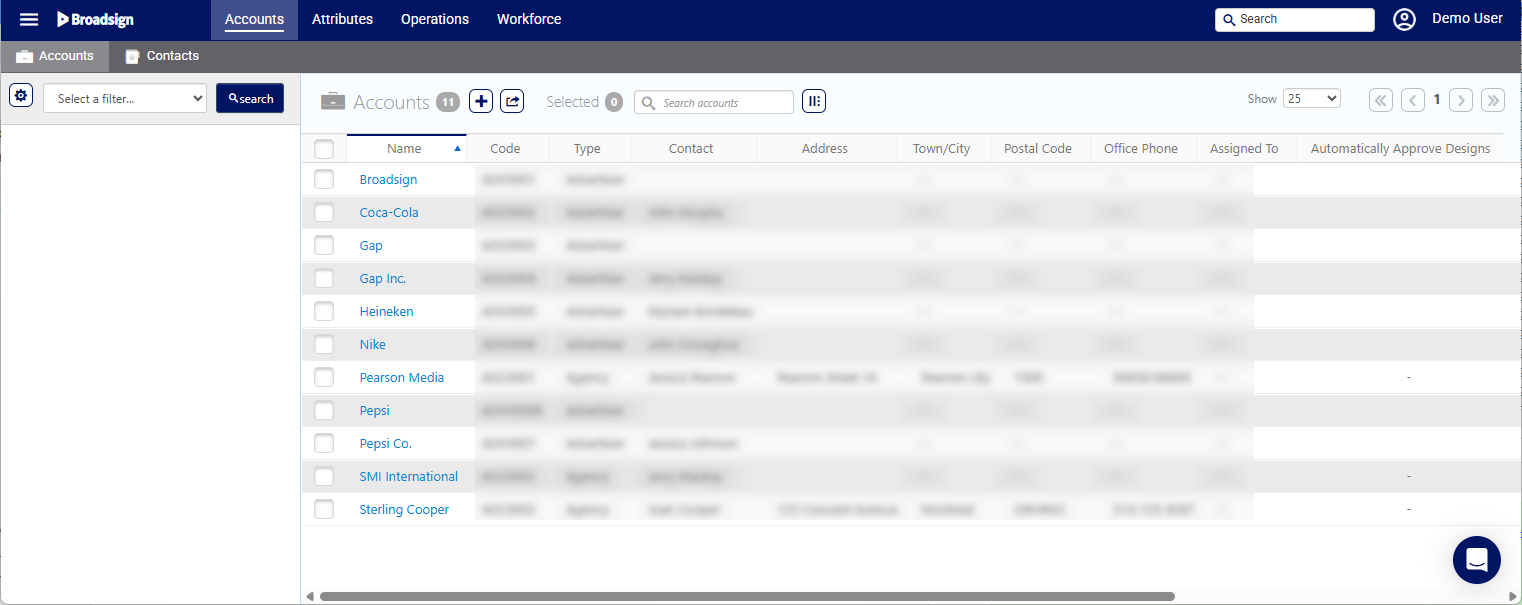Sort by the Postal Code column header

1038,149
